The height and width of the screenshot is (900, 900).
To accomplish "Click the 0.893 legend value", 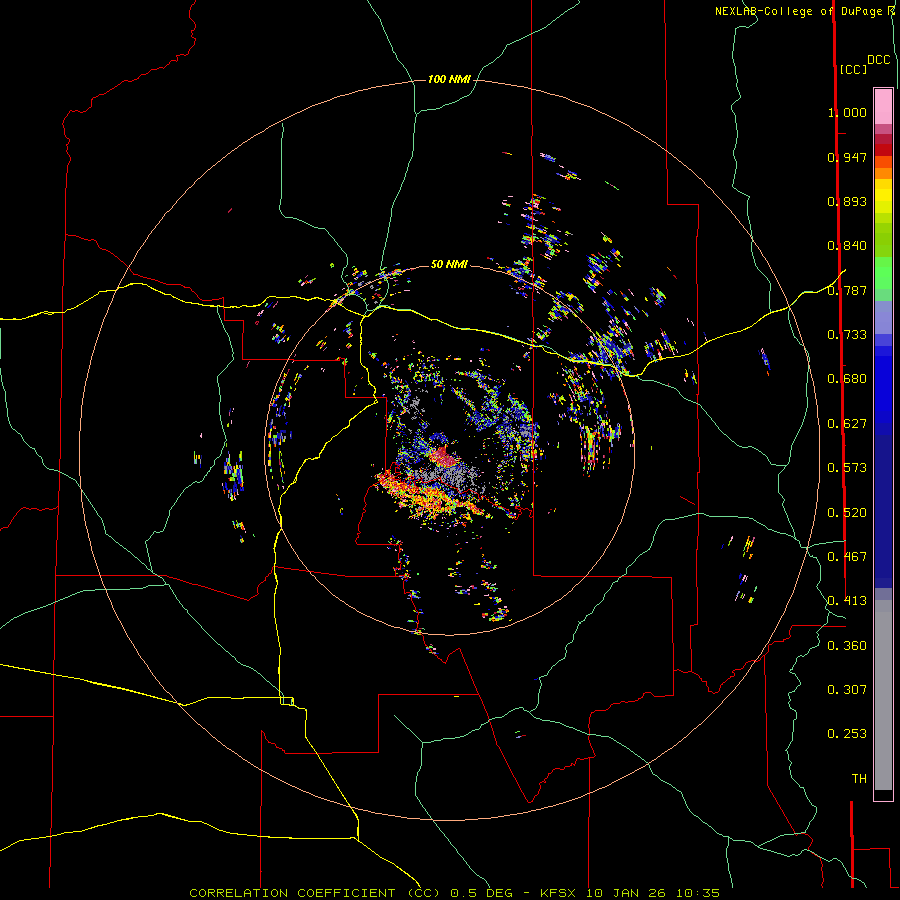I will [847, 201].
